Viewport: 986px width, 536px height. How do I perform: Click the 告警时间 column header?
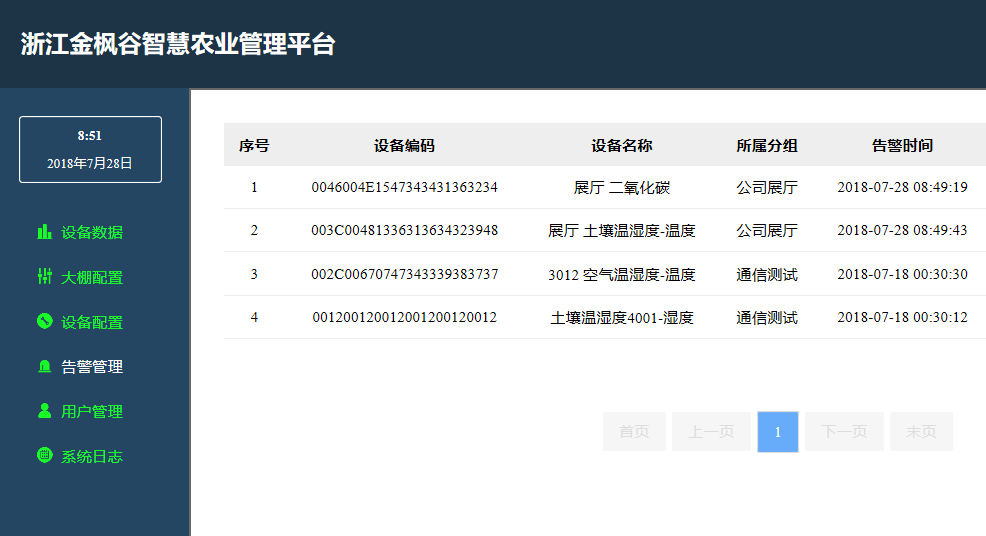pyautogui.click(x=902, y=145)
